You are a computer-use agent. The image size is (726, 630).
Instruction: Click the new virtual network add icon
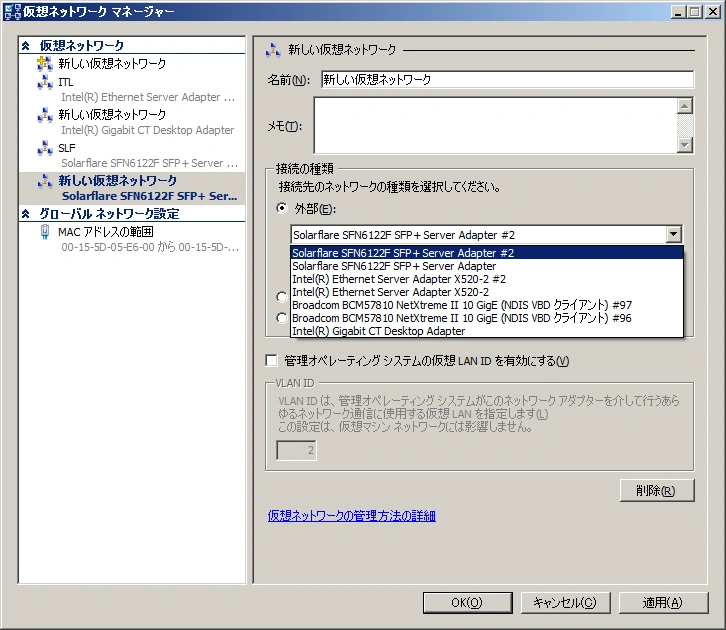pos(45,63)
